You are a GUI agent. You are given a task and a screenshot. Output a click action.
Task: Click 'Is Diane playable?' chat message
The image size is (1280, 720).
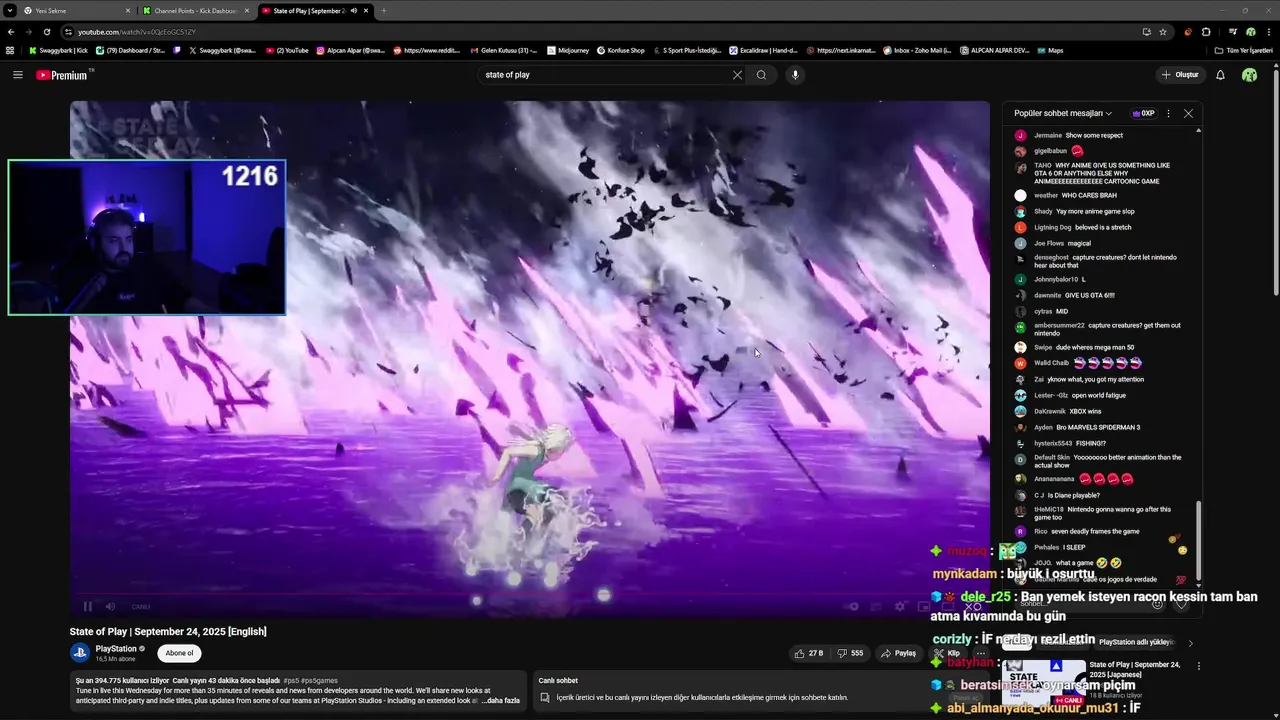coord(1074,495)
